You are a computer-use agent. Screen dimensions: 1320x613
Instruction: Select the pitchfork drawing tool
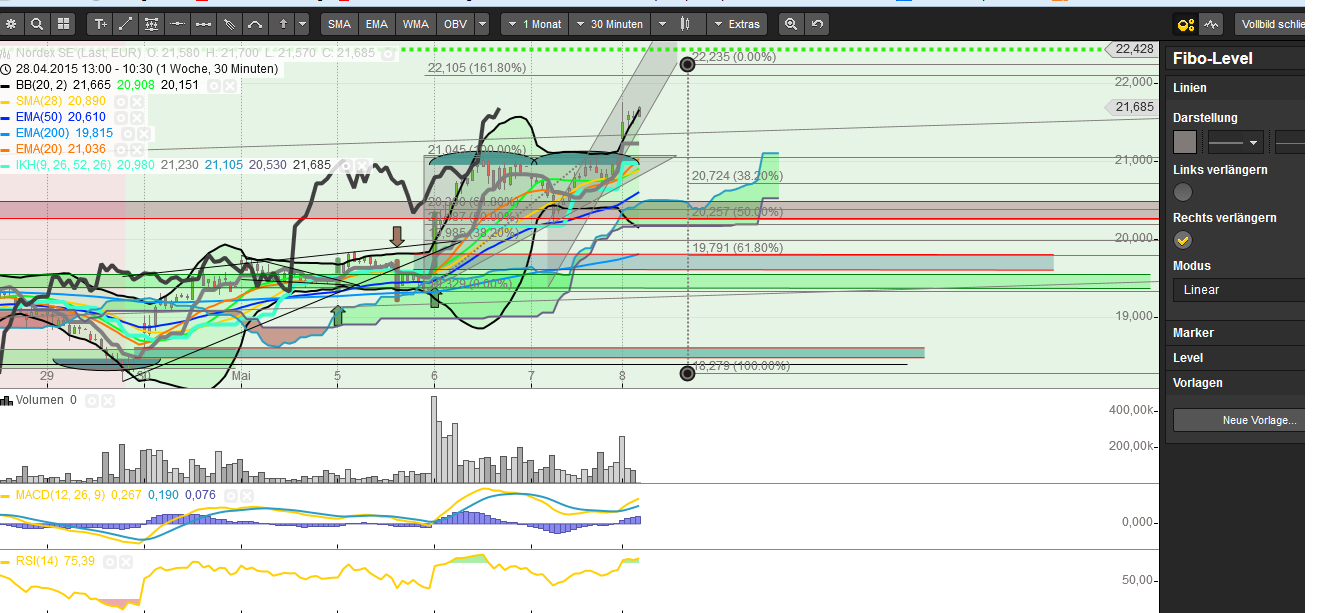229,23
